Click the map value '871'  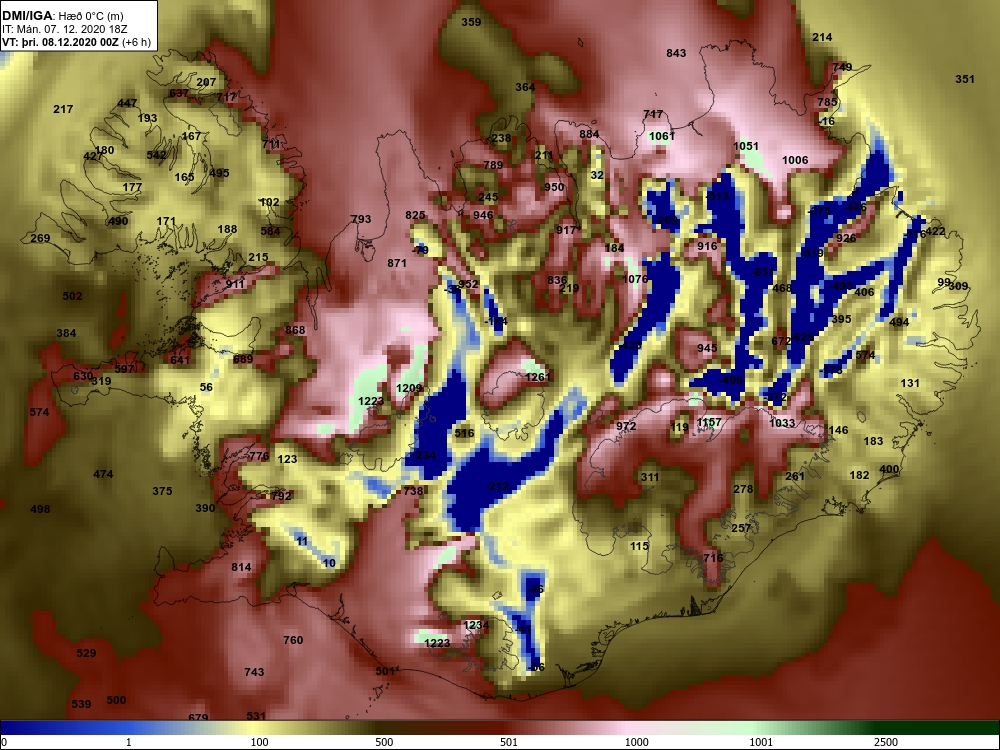[x=397, y=263]
